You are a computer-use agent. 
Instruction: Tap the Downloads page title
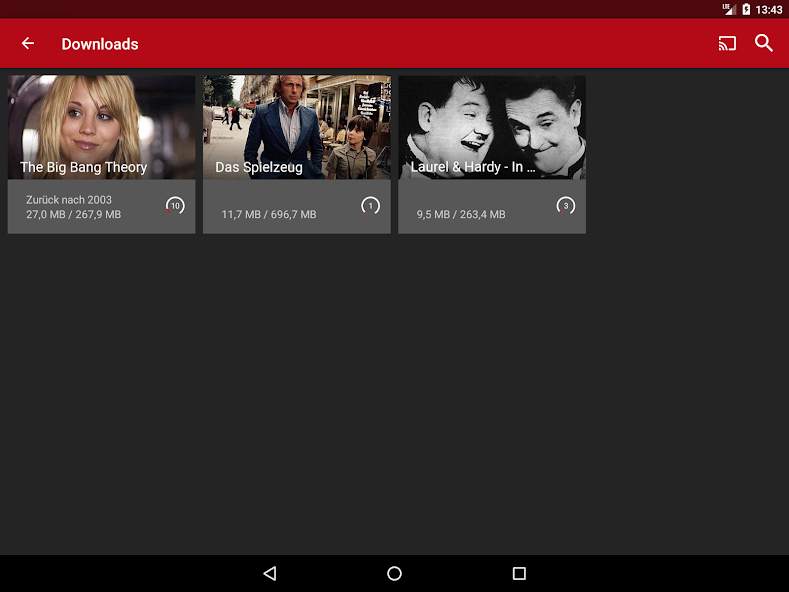point(100,44)
